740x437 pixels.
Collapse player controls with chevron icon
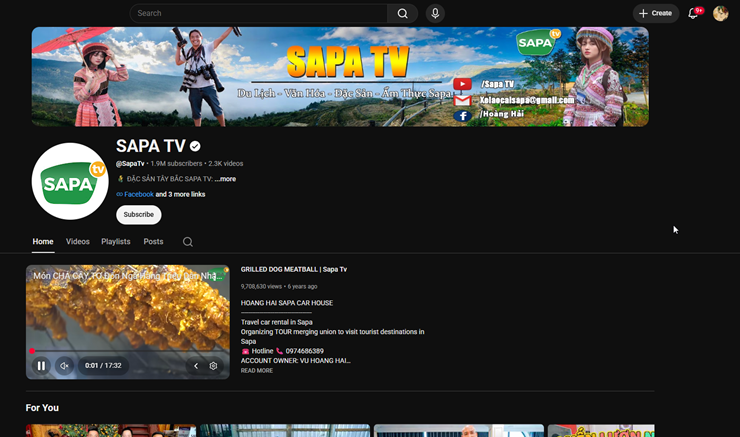click(196, 366)
